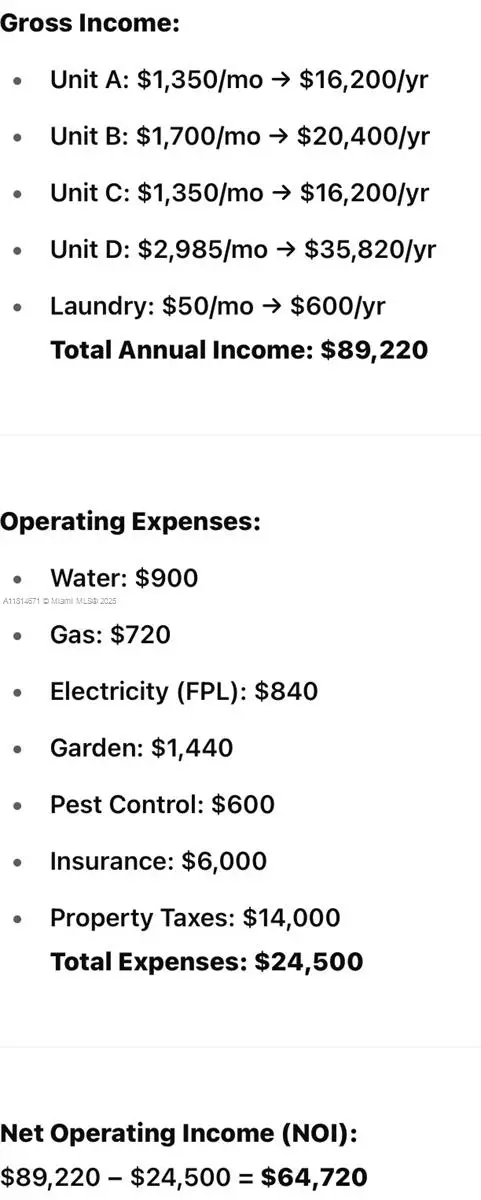Click the Operating Expenses heading

click(x=130, y=521)
